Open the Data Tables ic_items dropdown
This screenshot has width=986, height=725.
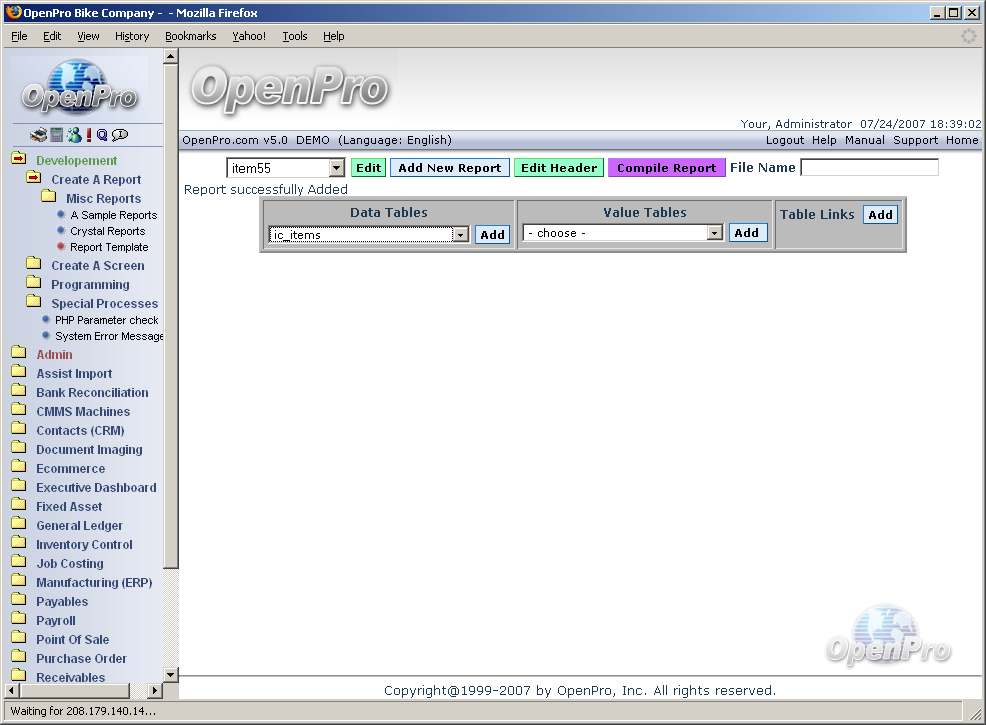(x=460, y=234)
